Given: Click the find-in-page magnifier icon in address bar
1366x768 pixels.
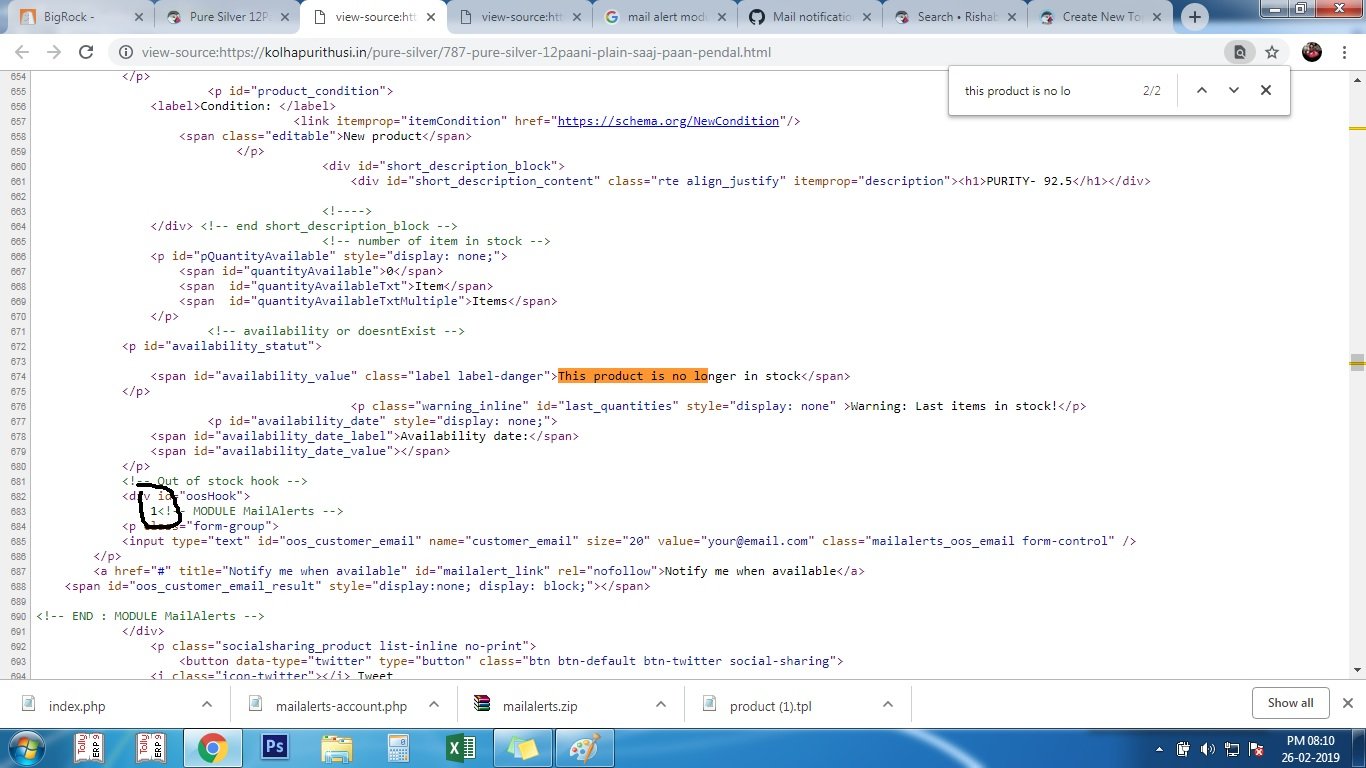Looking at the screenshot, I should tap(1240, 52).
